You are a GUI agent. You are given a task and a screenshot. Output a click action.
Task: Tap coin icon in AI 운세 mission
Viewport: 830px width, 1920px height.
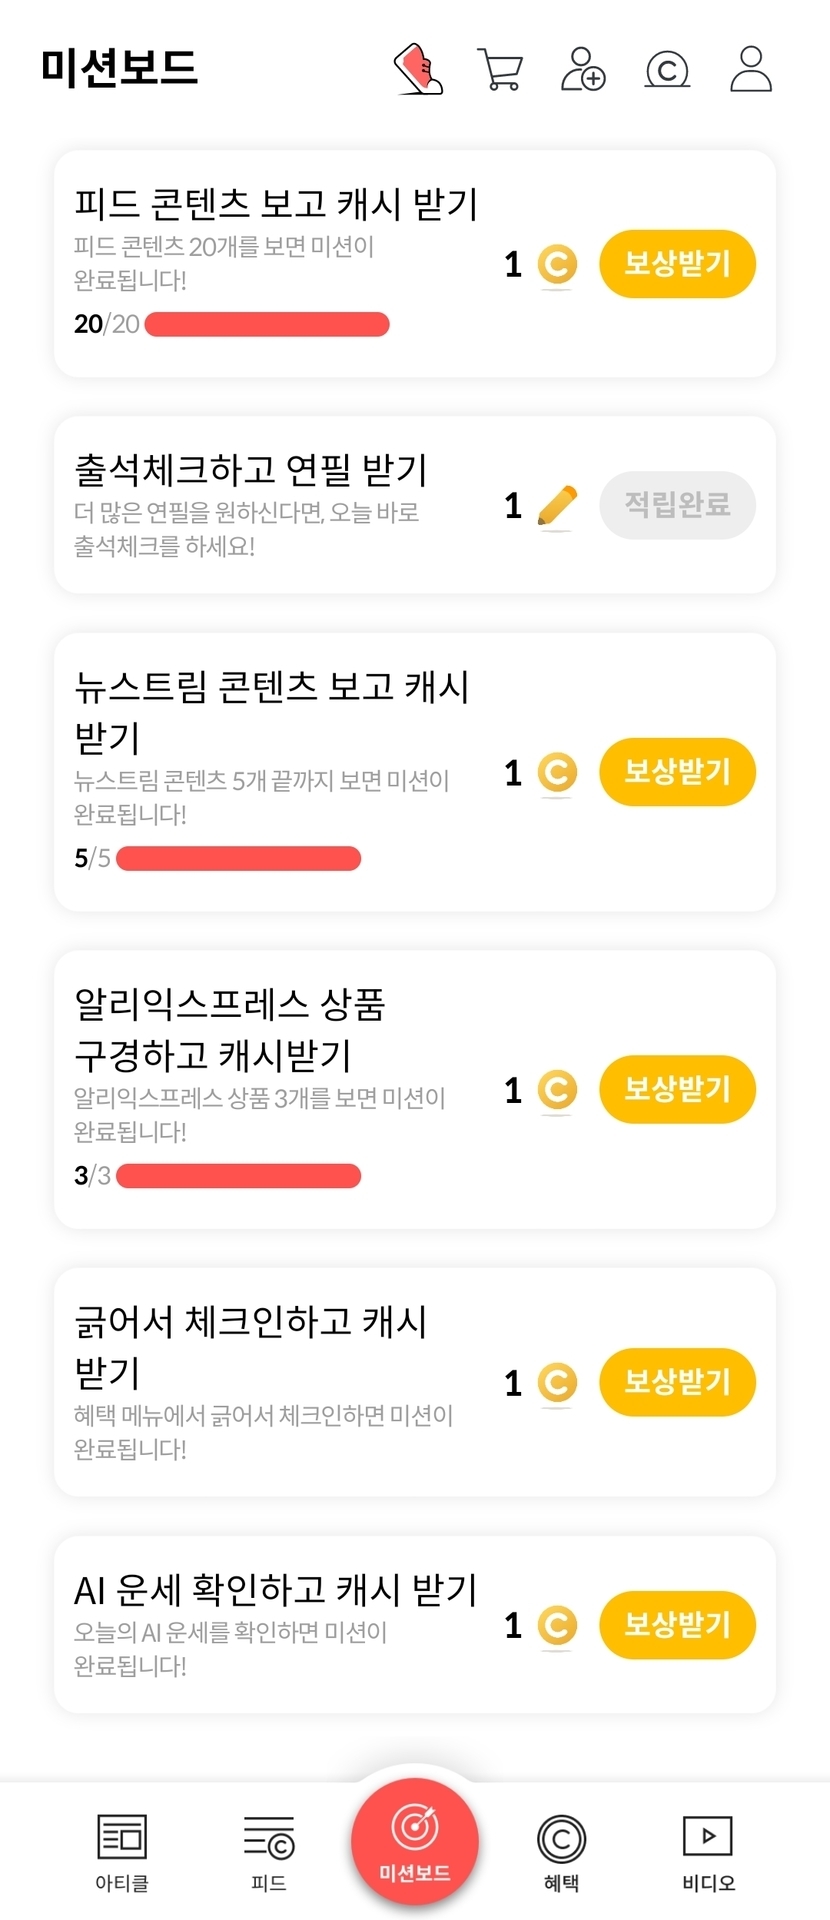[x=557, y=1625]
